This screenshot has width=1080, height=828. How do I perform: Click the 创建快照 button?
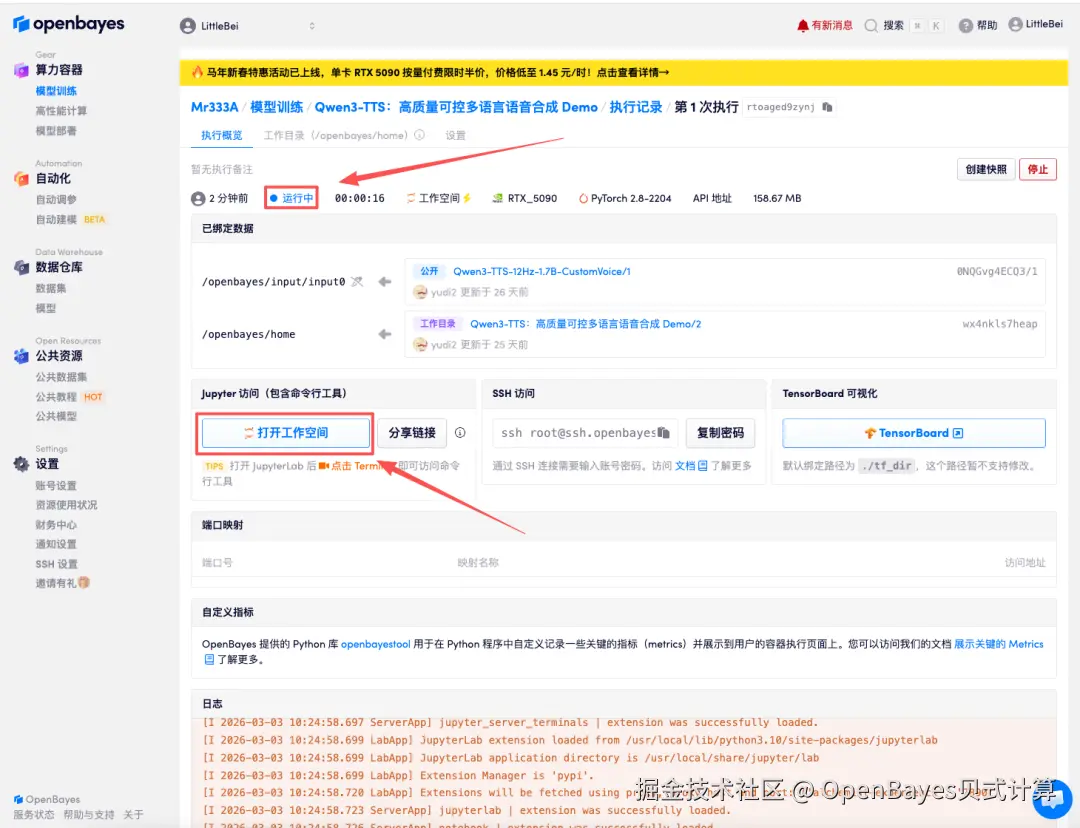[x=986, y=169]
